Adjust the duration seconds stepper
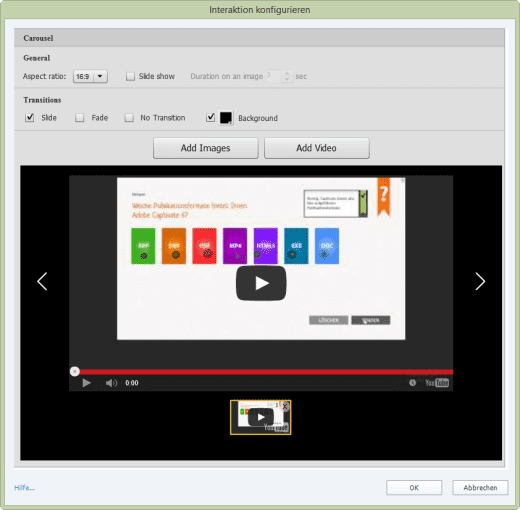 (x=287, y=76)
